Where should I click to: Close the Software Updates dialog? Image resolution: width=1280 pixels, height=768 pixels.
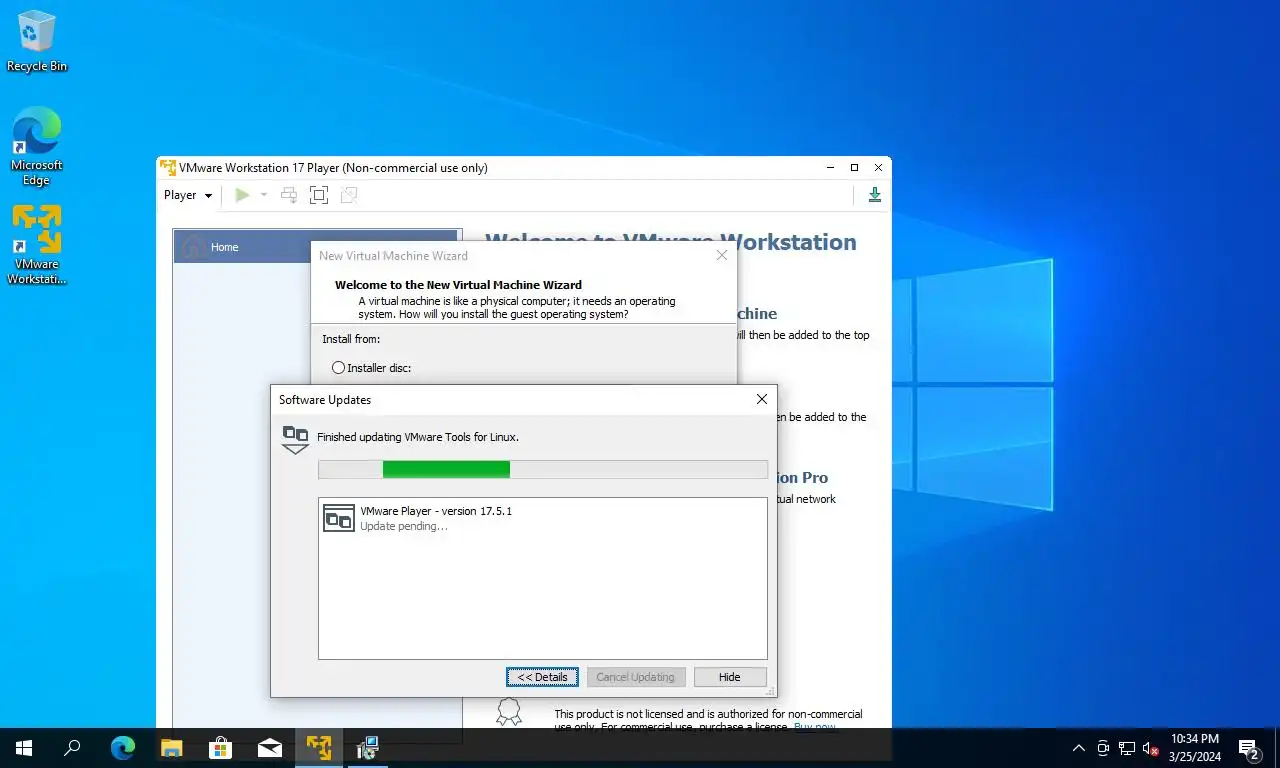[762, 399]
